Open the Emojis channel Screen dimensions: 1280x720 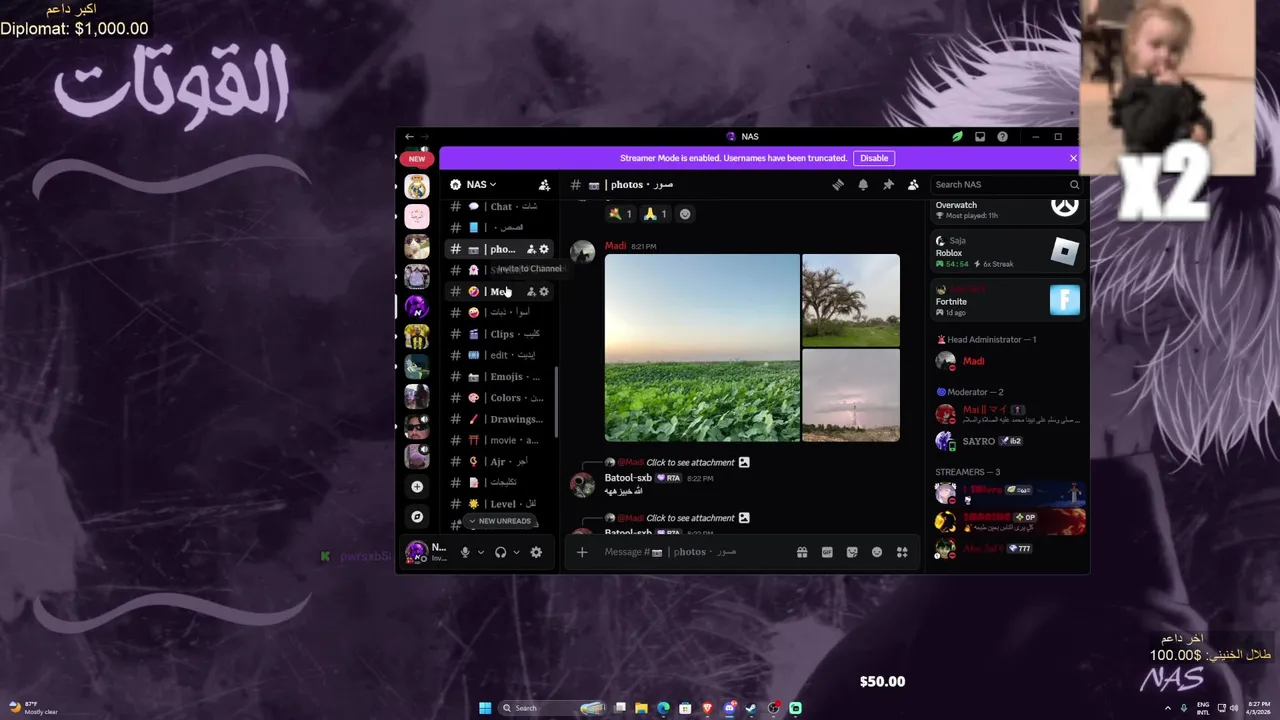click(x=500, y=377)
